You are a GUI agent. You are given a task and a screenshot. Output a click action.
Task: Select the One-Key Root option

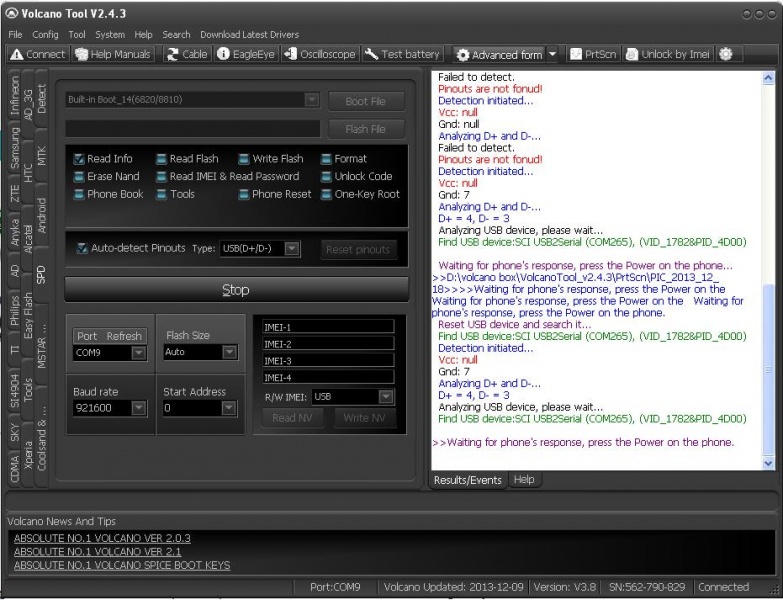click(326, 194)
